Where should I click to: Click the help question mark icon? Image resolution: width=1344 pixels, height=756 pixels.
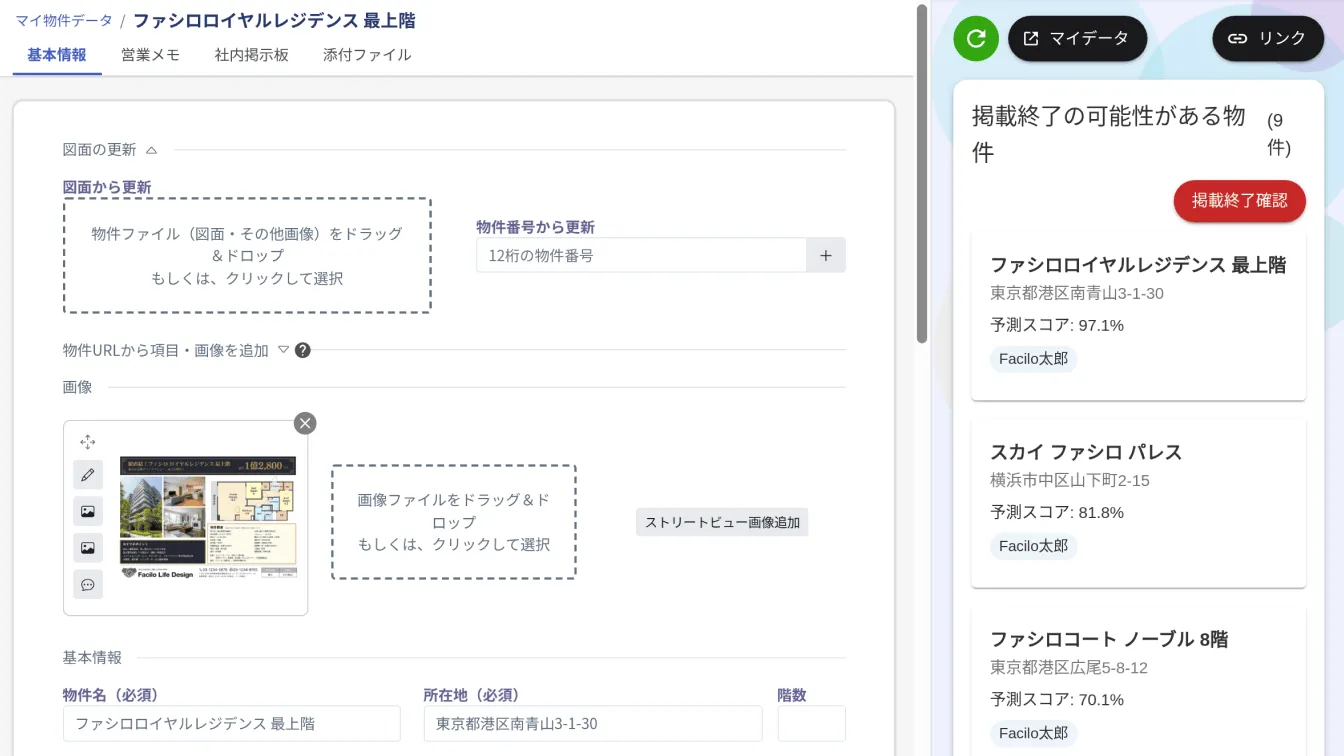pyautogui.click(x=302, y=350)
